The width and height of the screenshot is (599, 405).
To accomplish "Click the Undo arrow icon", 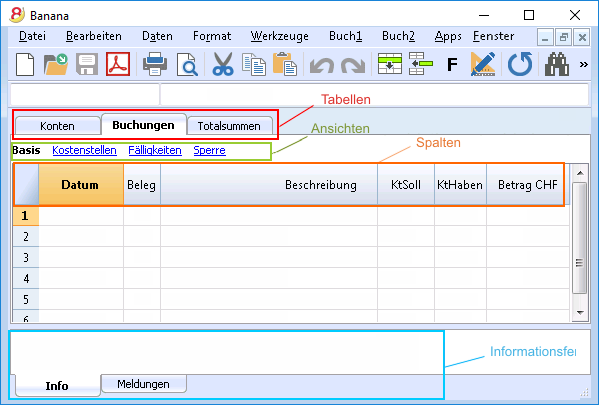I will pyautogui.click(x=322, y=65).
